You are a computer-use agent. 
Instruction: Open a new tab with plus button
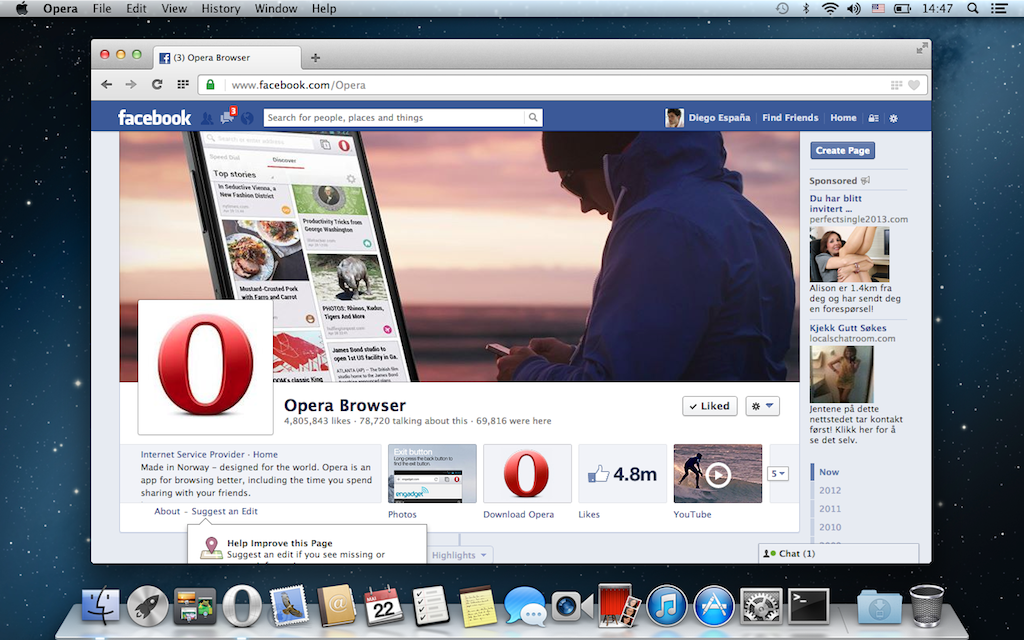(x=316, y=57)
